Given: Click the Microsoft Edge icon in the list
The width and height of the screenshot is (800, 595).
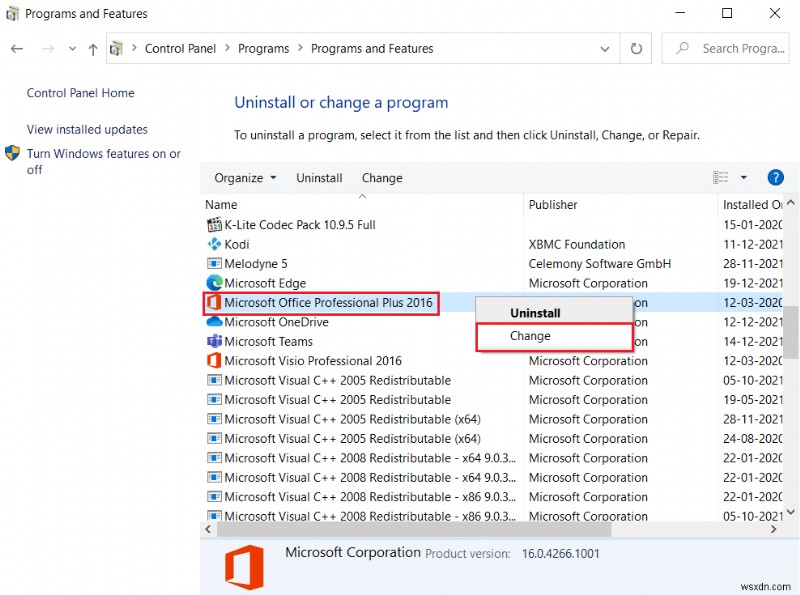Looking at the screenshot, I should [213, 283].
